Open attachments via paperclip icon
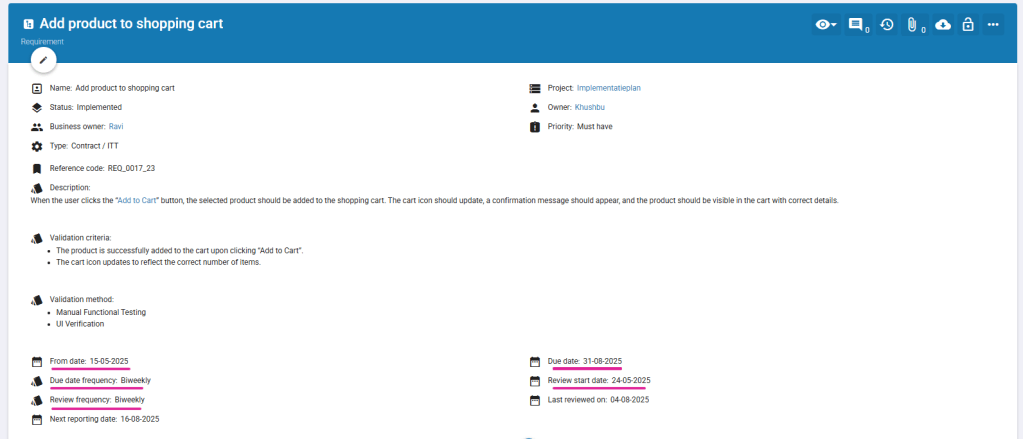The height and width of the screenshot is (439, 1023). click(913, 25)
